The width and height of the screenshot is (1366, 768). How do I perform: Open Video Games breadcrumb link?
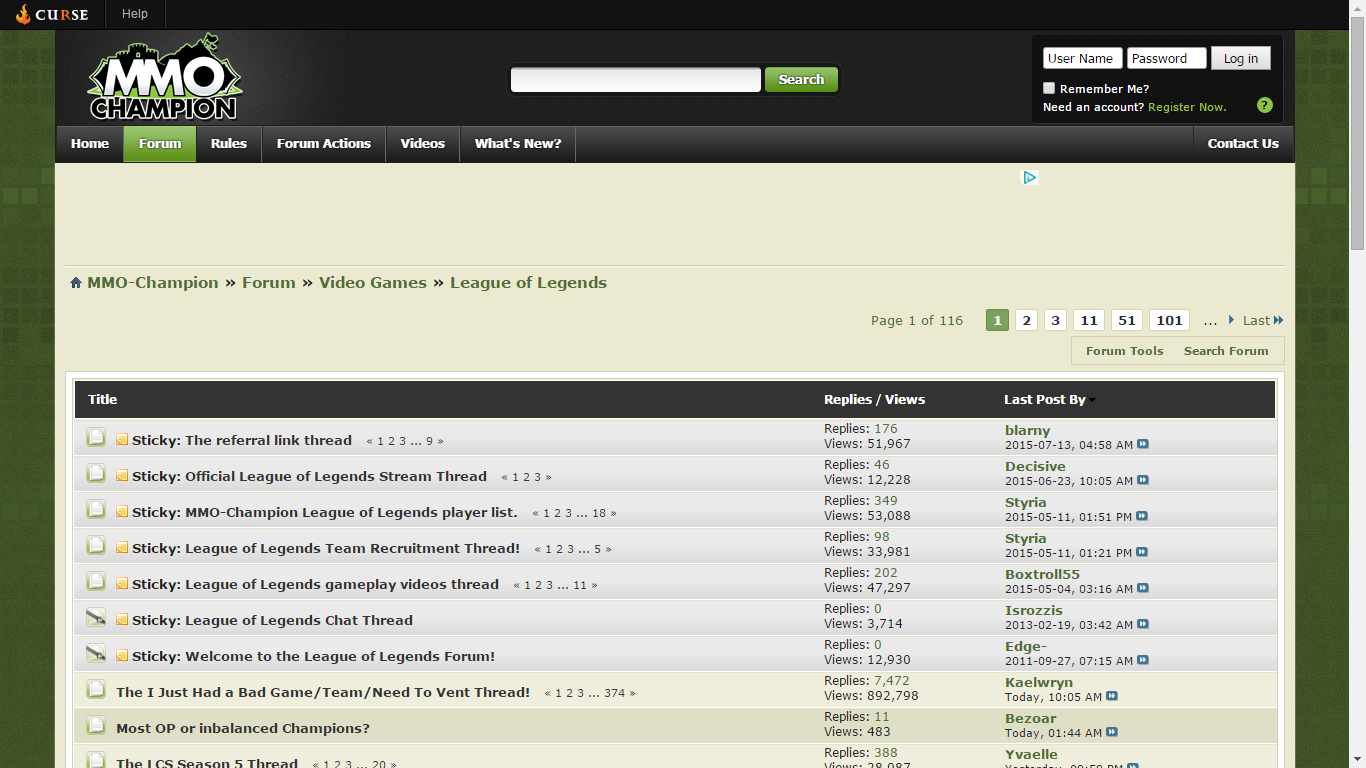[373, 283]
